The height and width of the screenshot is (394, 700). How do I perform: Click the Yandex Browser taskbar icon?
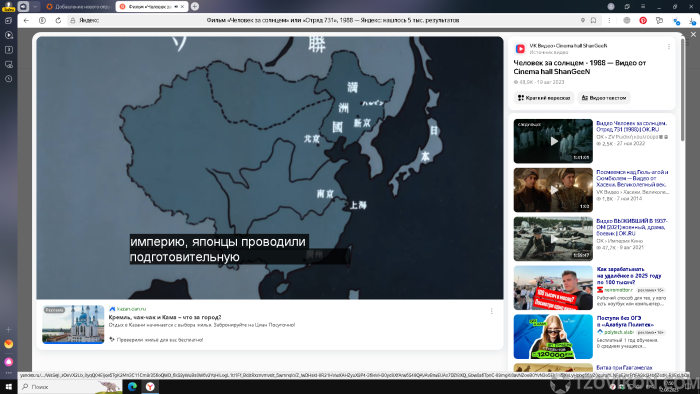click(x=150, y=387)
